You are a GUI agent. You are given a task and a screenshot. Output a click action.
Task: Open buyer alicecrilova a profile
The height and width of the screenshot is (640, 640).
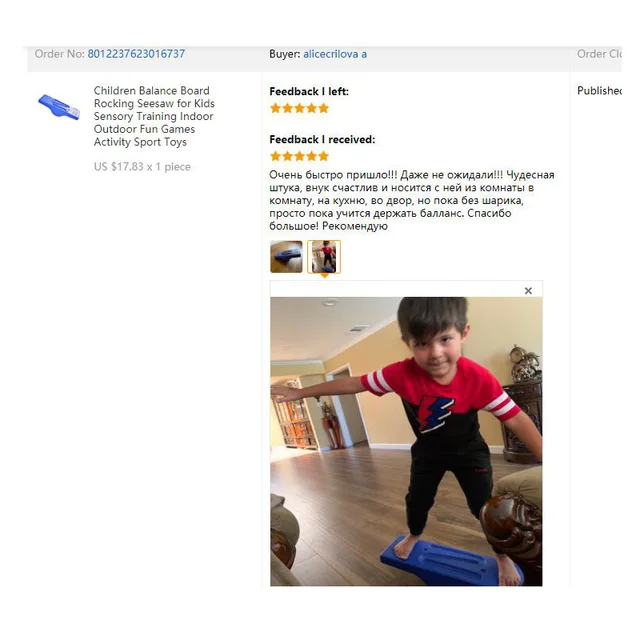335,54
